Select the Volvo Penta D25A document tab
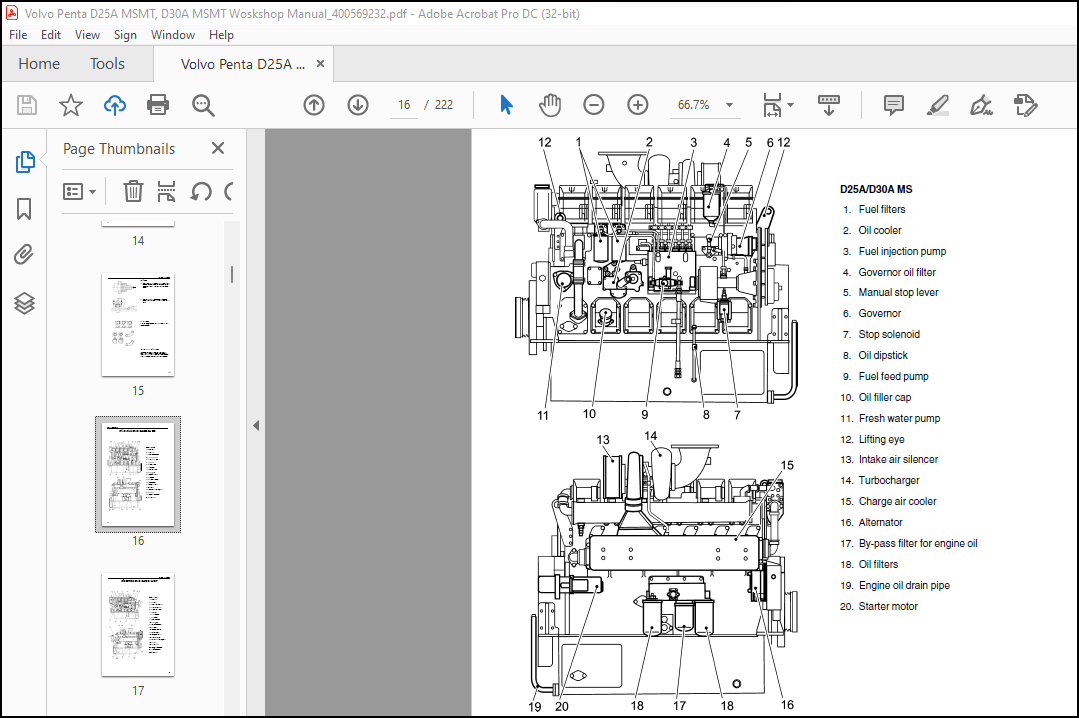The image size is (1079, 718). click(x=242, y=64)
